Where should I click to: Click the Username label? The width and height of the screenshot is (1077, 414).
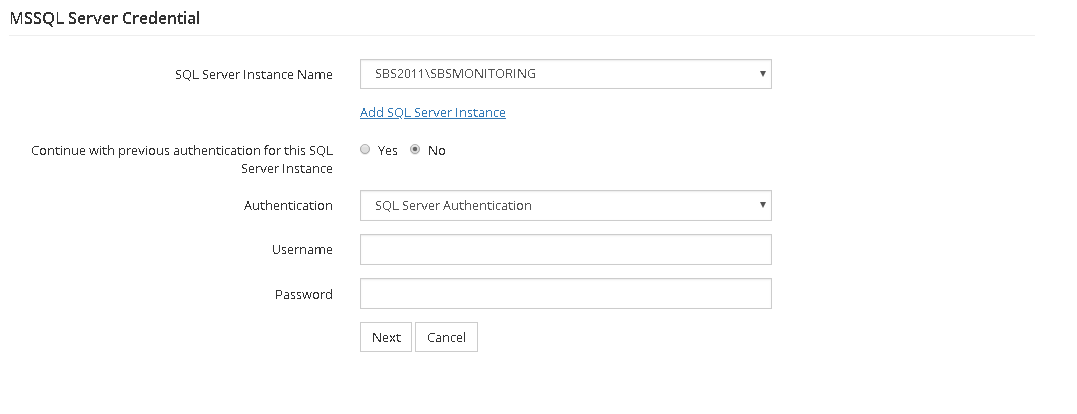(302, 250)
